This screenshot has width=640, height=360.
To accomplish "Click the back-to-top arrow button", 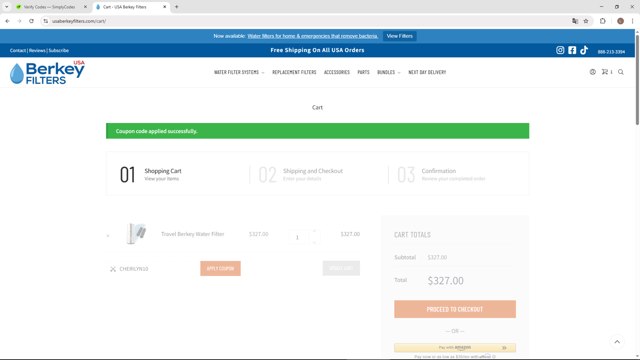I will [617, 342].
